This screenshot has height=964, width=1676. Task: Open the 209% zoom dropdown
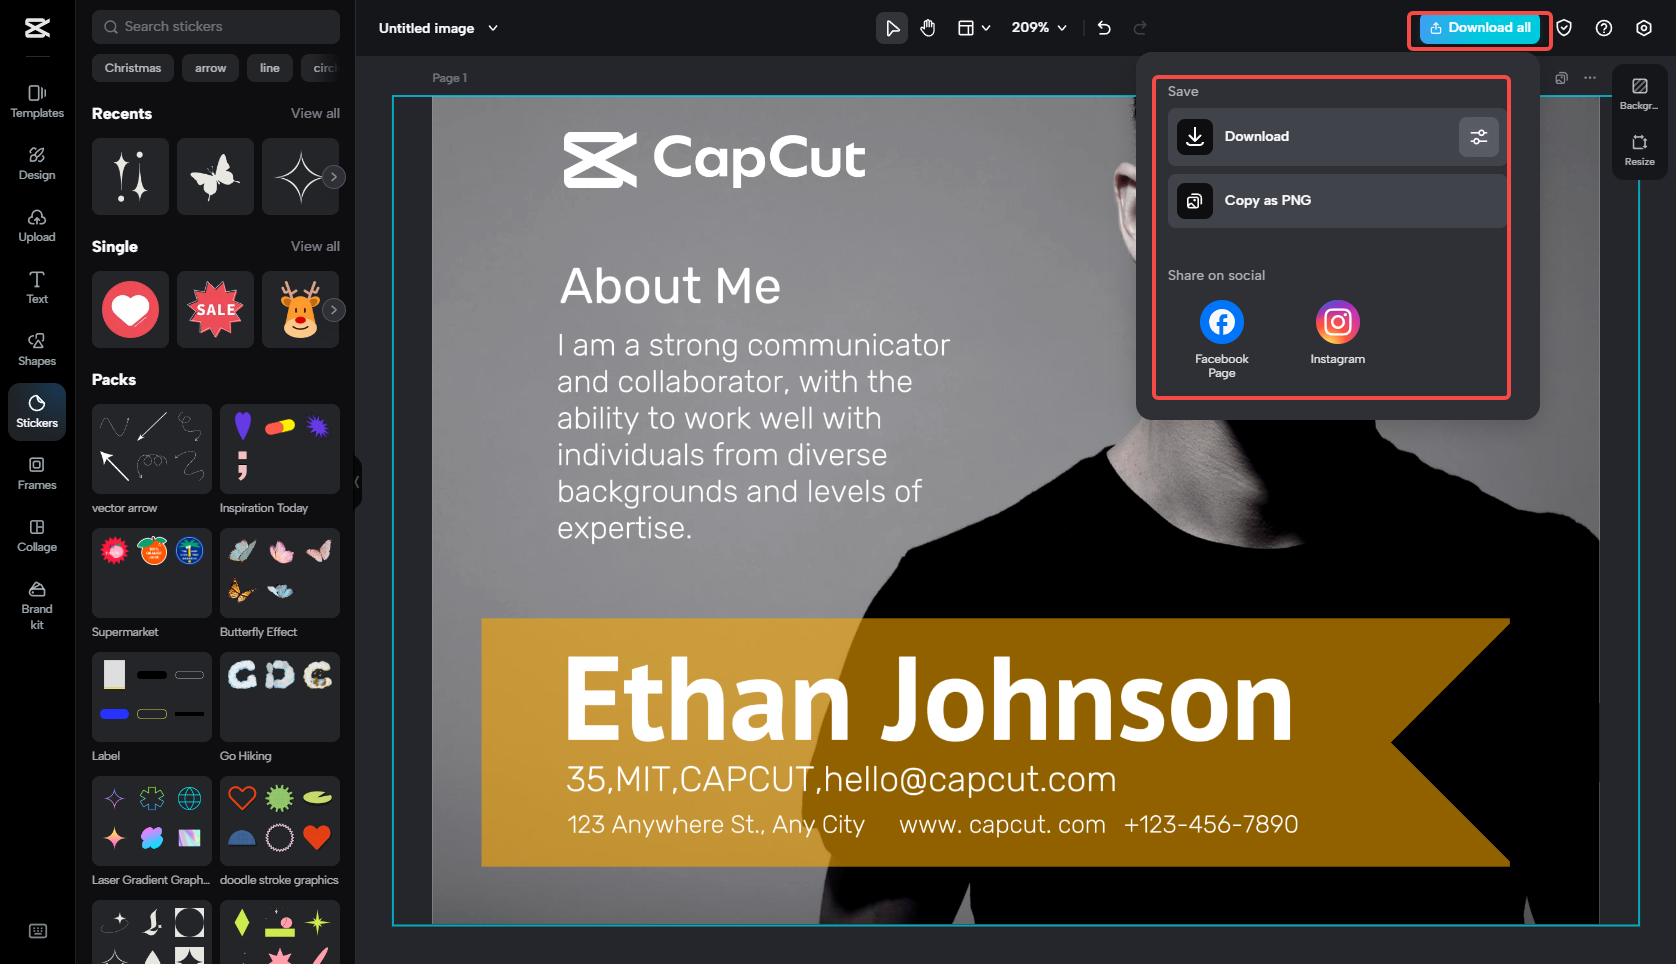click(x=1039, y=28)
